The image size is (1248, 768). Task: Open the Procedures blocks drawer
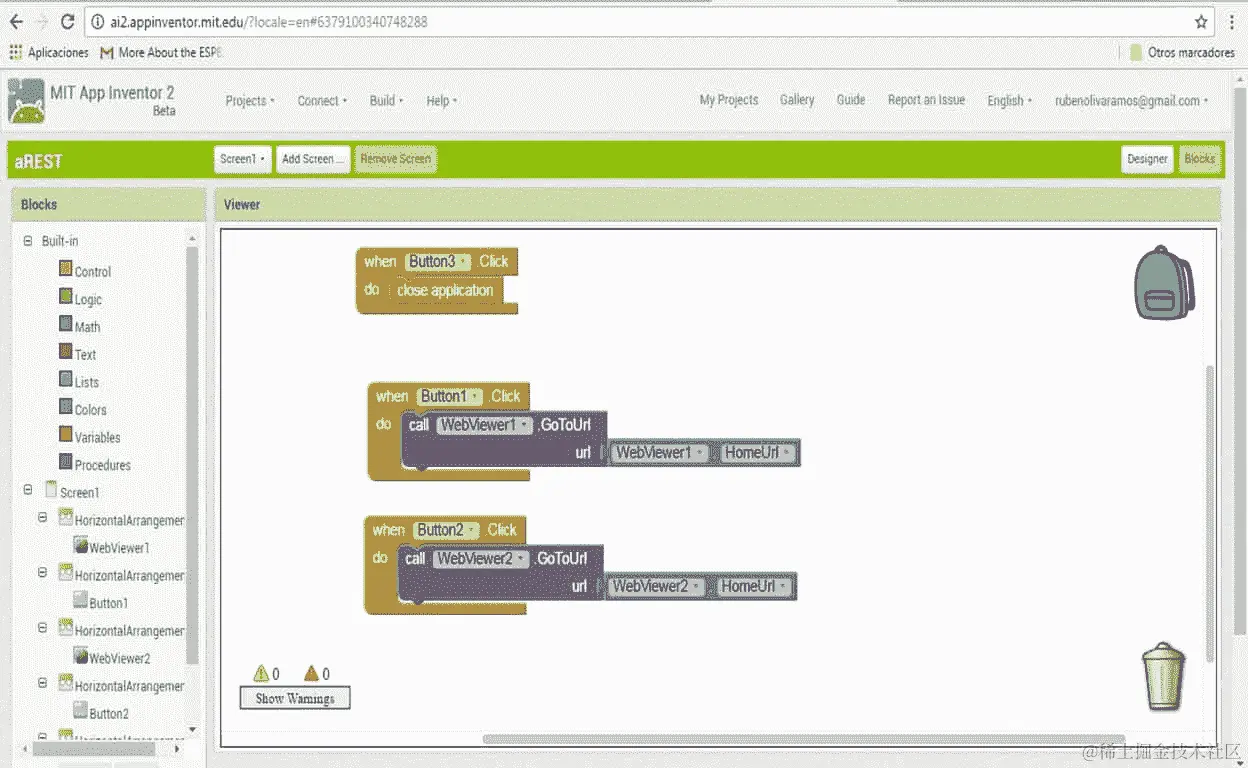coord(102,464)
